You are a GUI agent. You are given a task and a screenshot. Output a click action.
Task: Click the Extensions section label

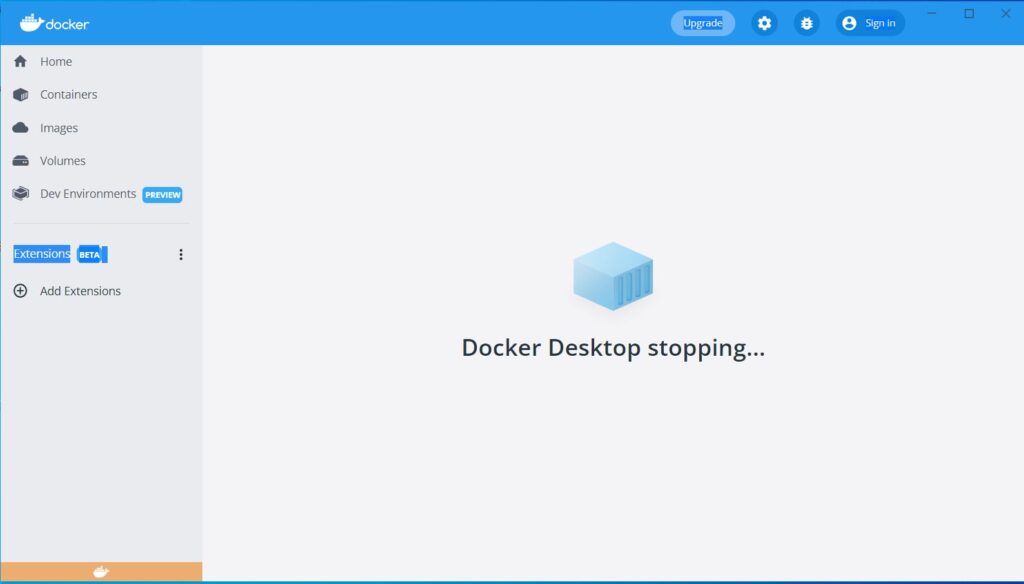[42, 254]
